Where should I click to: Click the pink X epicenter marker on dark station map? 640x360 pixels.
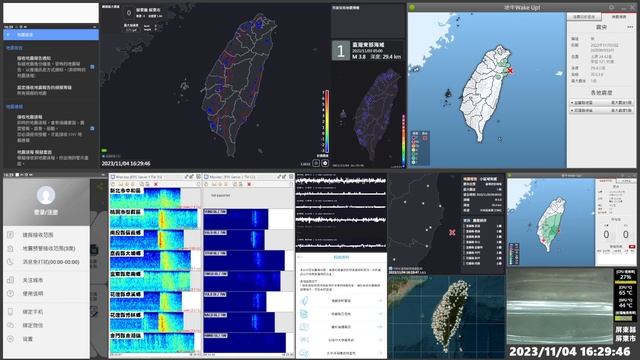point(452,232)
